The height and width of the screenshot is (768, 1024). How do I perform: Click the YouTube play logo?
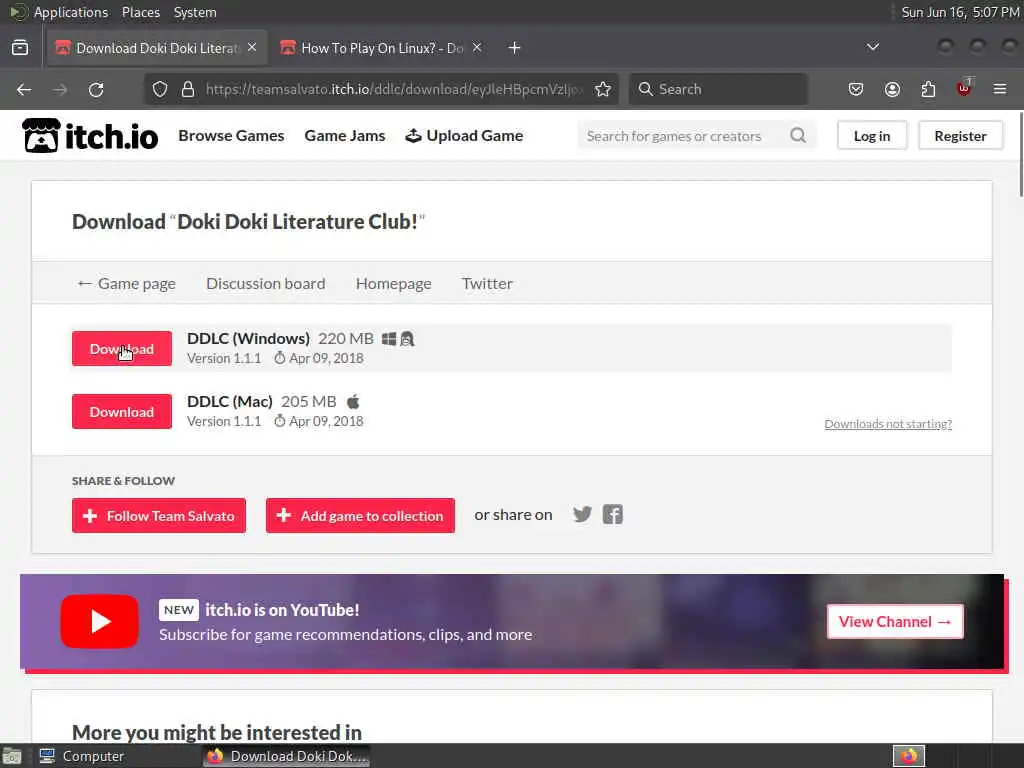tap(99, 621)
